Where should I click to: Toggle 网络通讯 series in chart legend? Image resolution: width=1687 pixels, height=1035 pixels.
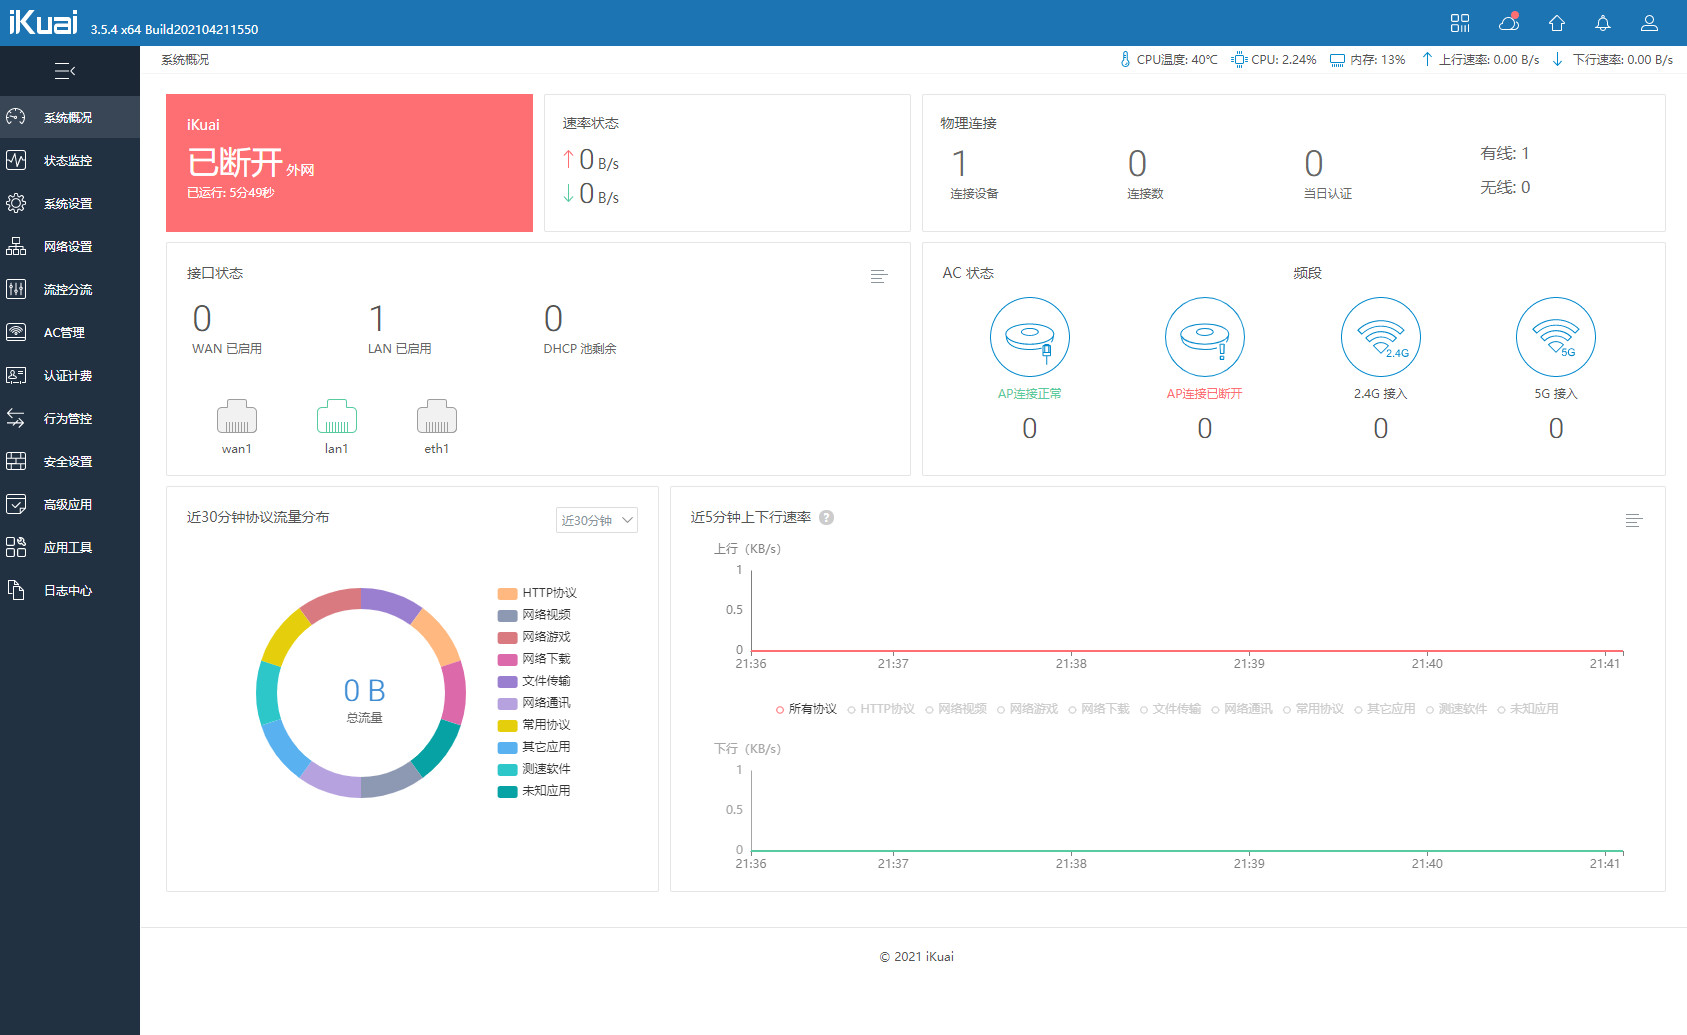click(x=1242, y=709)
